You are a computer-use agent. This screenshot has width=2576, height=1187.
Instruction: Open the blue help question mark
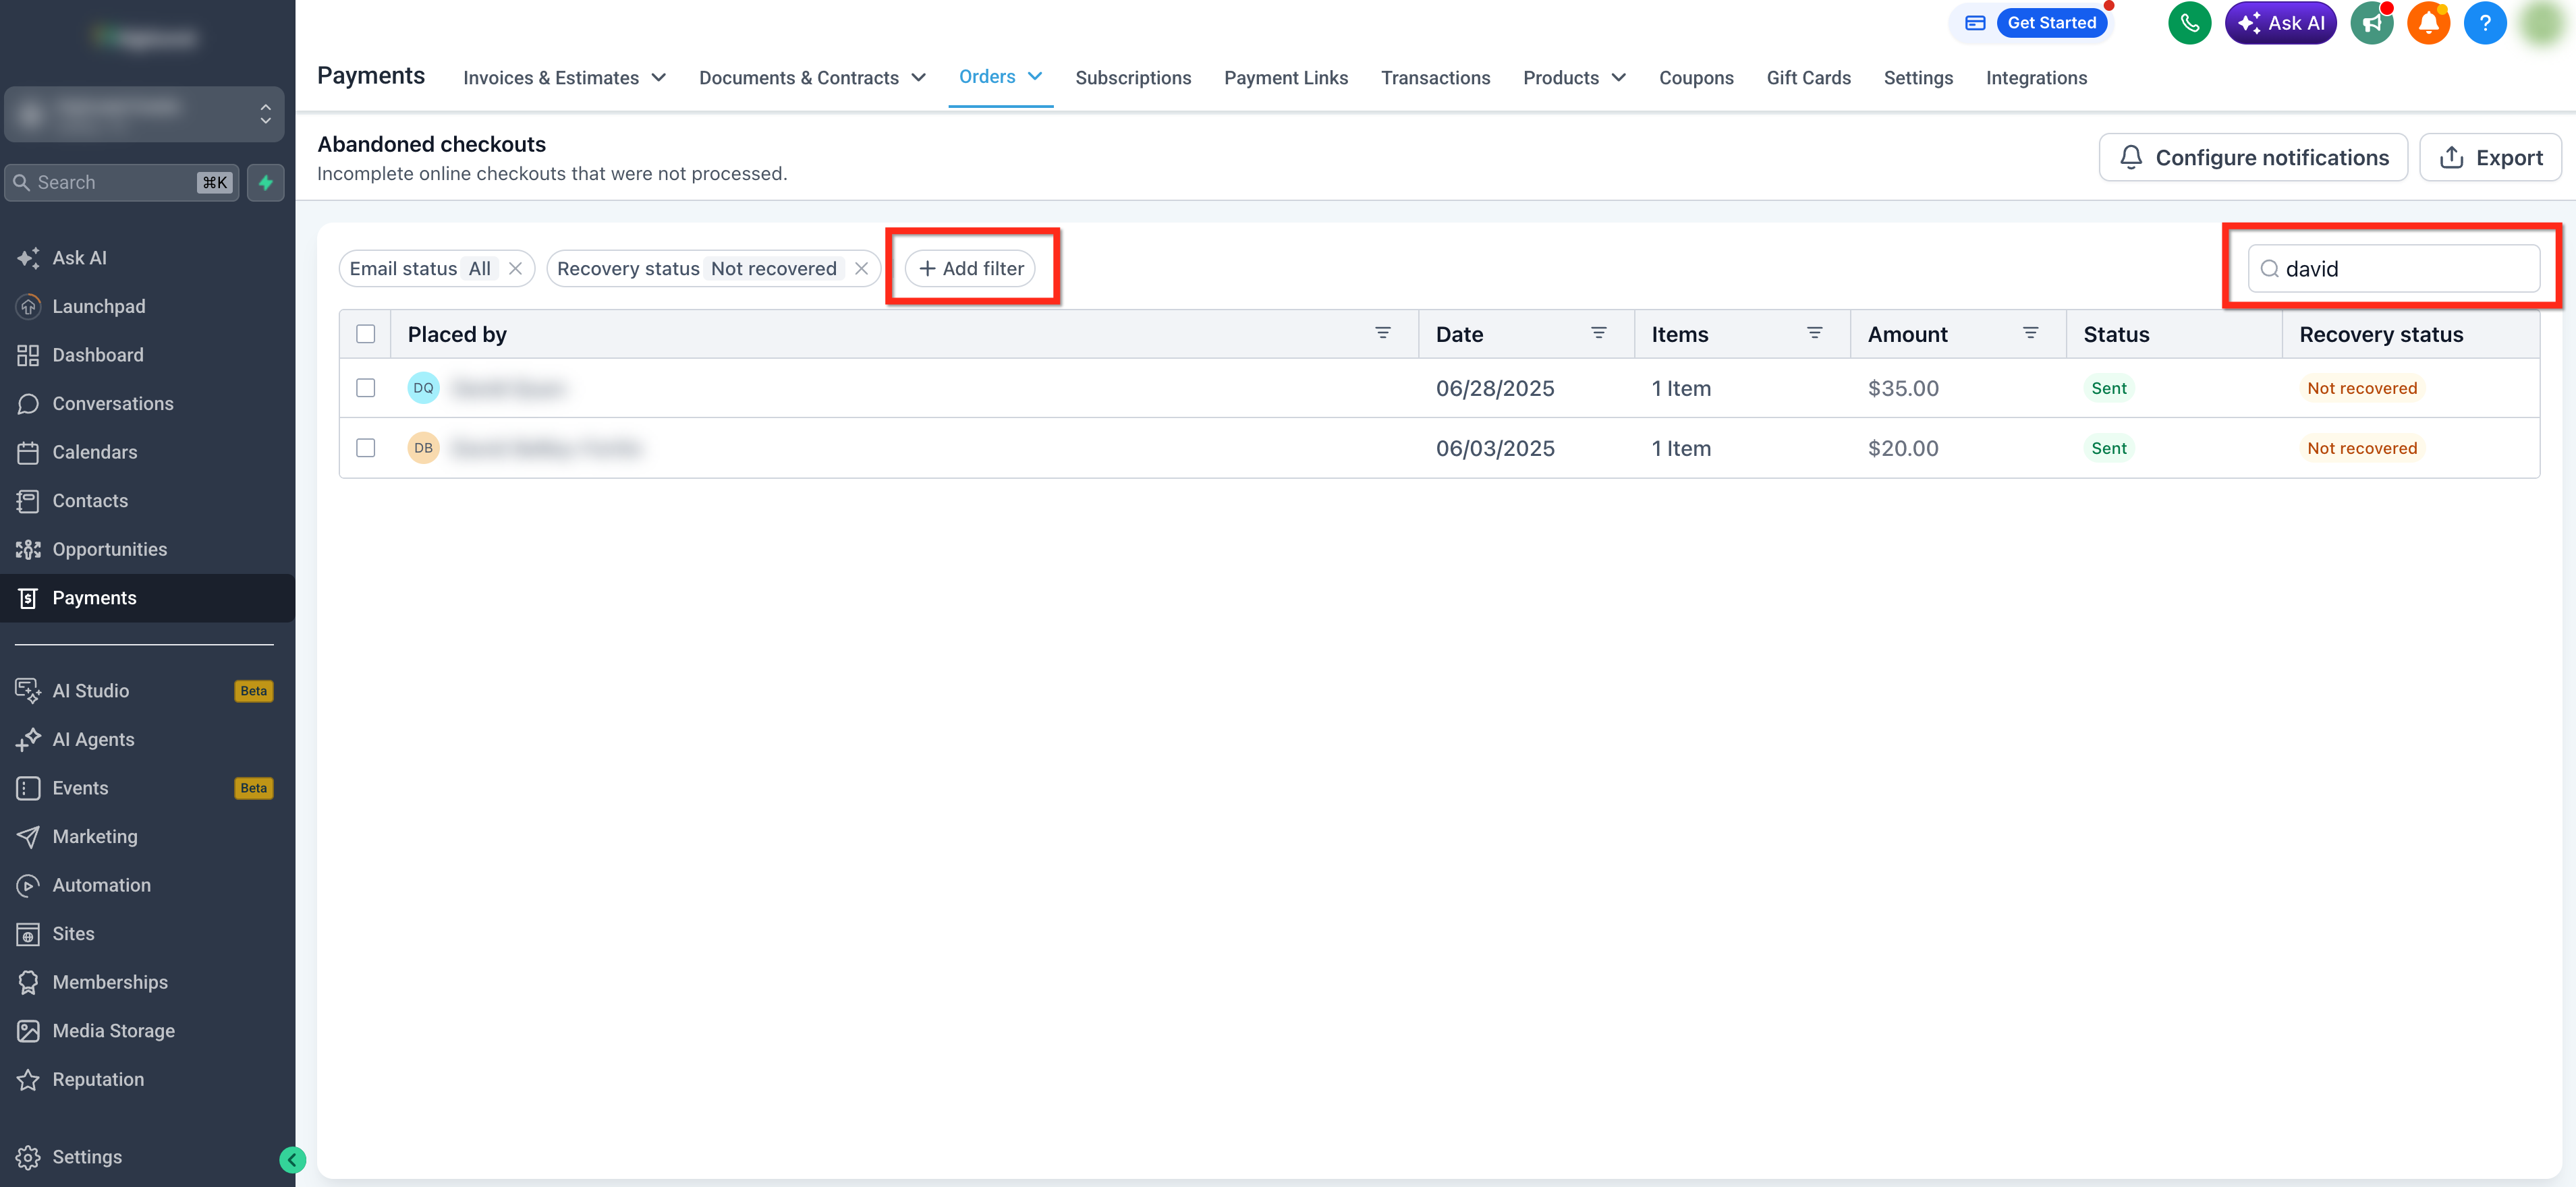[x=2485, y=23]
